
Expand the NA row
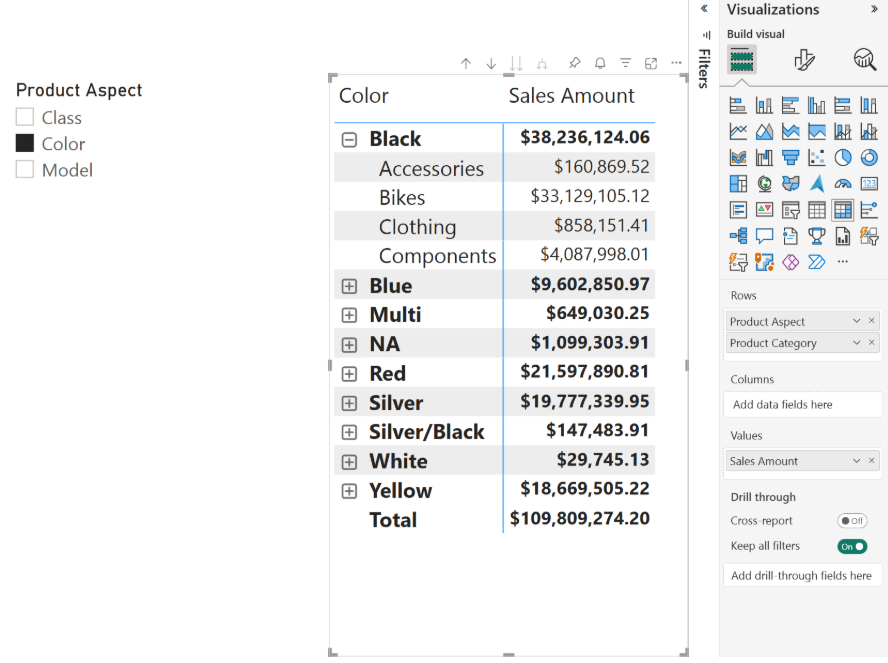tap(349, 344)
